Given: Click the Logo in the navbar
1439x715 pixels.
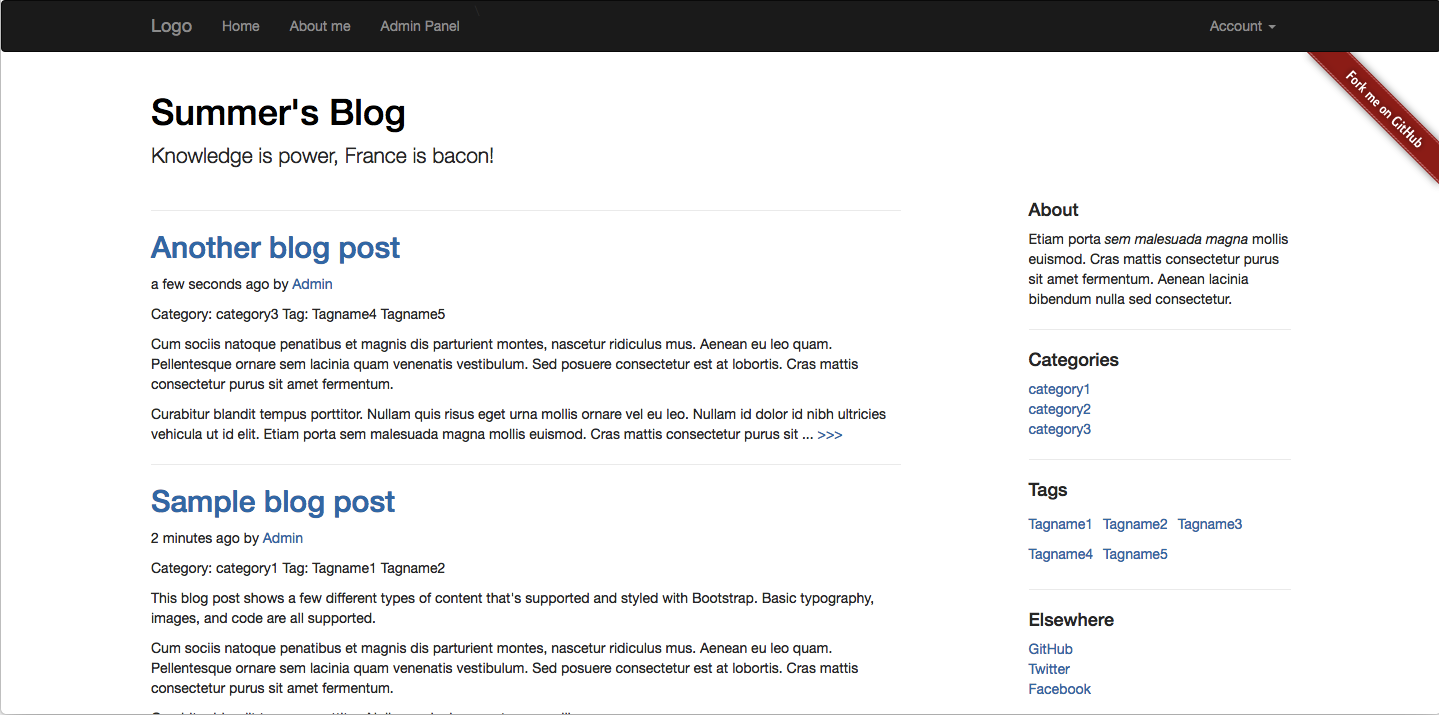Looking at the screenshot, I should [171, 26].
